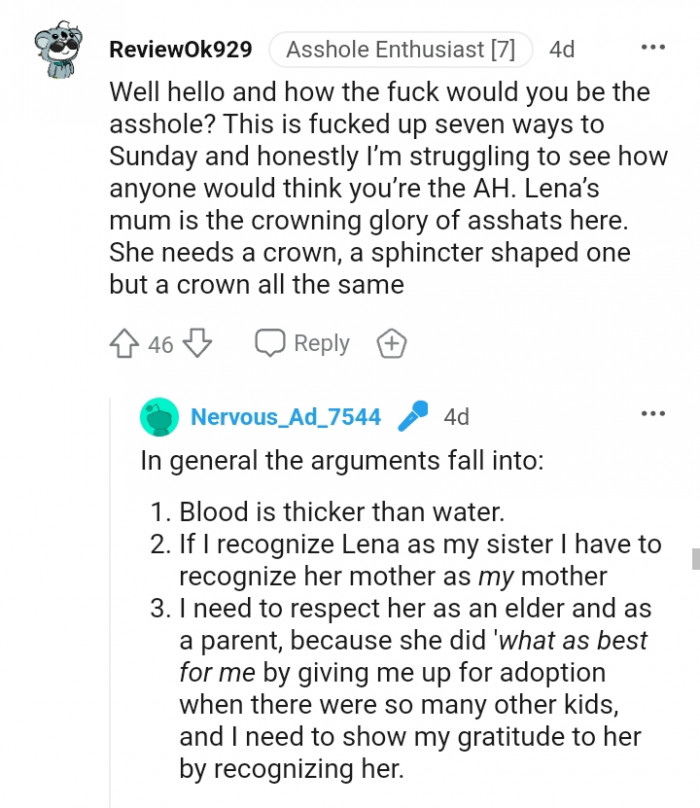Screen dimensions: 700x808
Task: Click the upvote arrow on ReviewOk929's comment
Action: tap(124, 343)
